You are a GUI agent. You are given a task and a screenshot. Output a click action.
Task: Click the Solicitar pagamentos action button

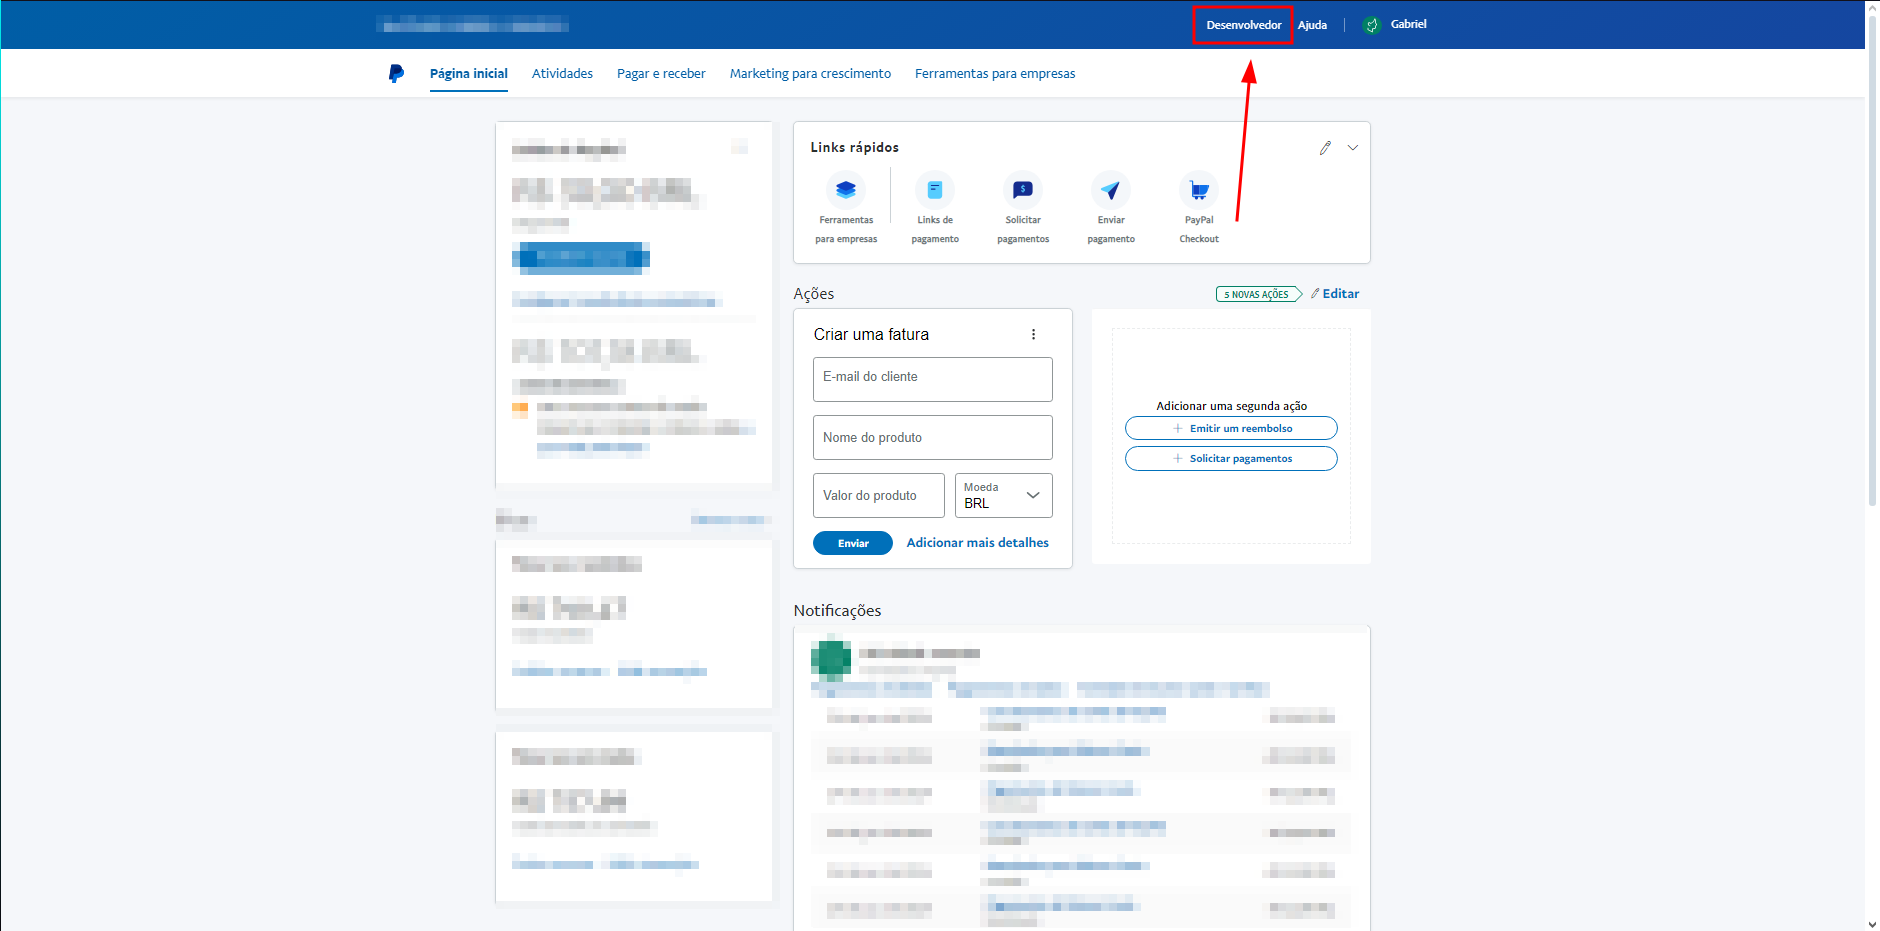point(1231,458)
